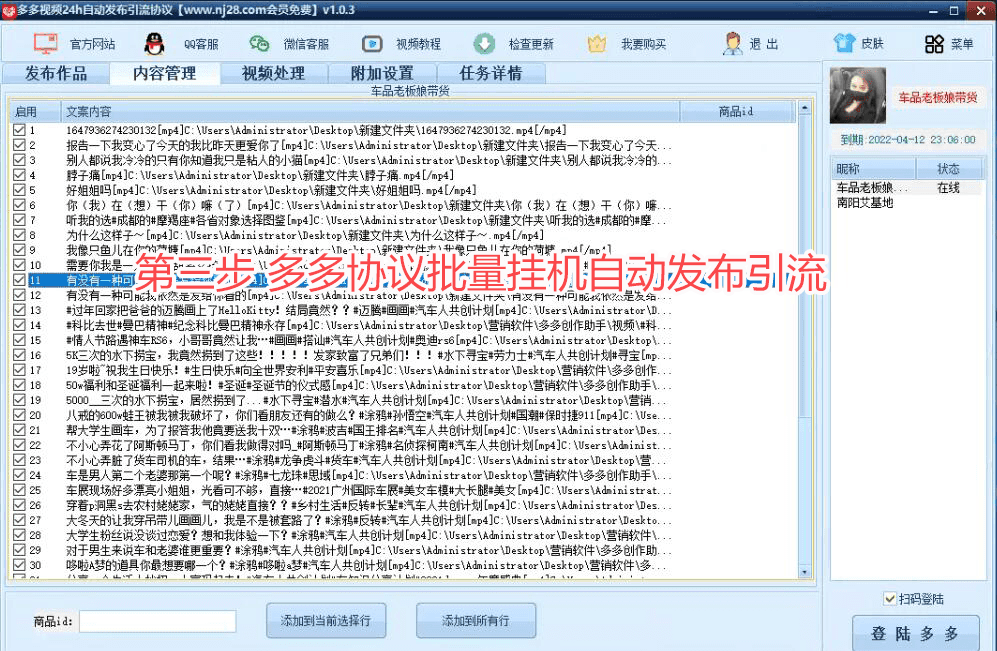
Task: Focus the 商品id input field
Action: tap(158, 621)
